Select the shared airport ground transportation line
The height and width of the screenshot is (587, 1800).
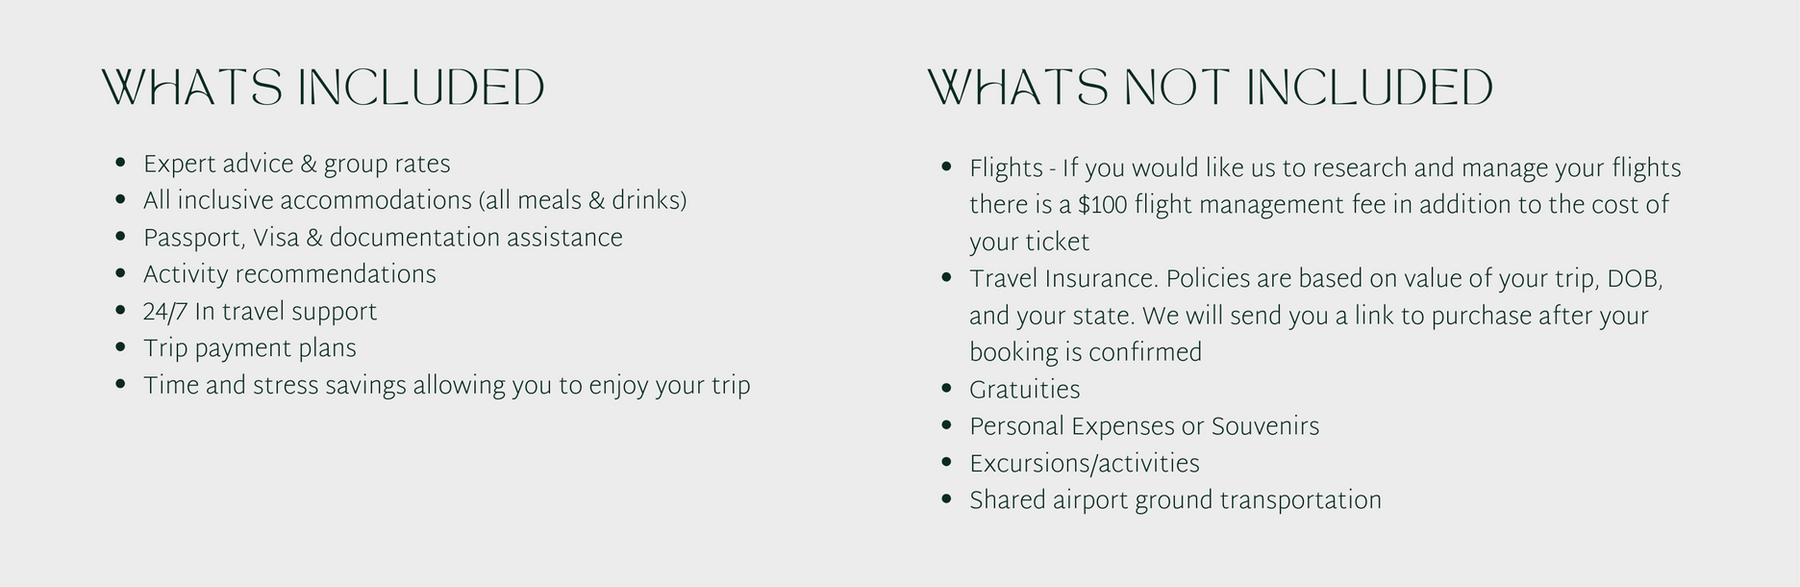pos(1175,501)
